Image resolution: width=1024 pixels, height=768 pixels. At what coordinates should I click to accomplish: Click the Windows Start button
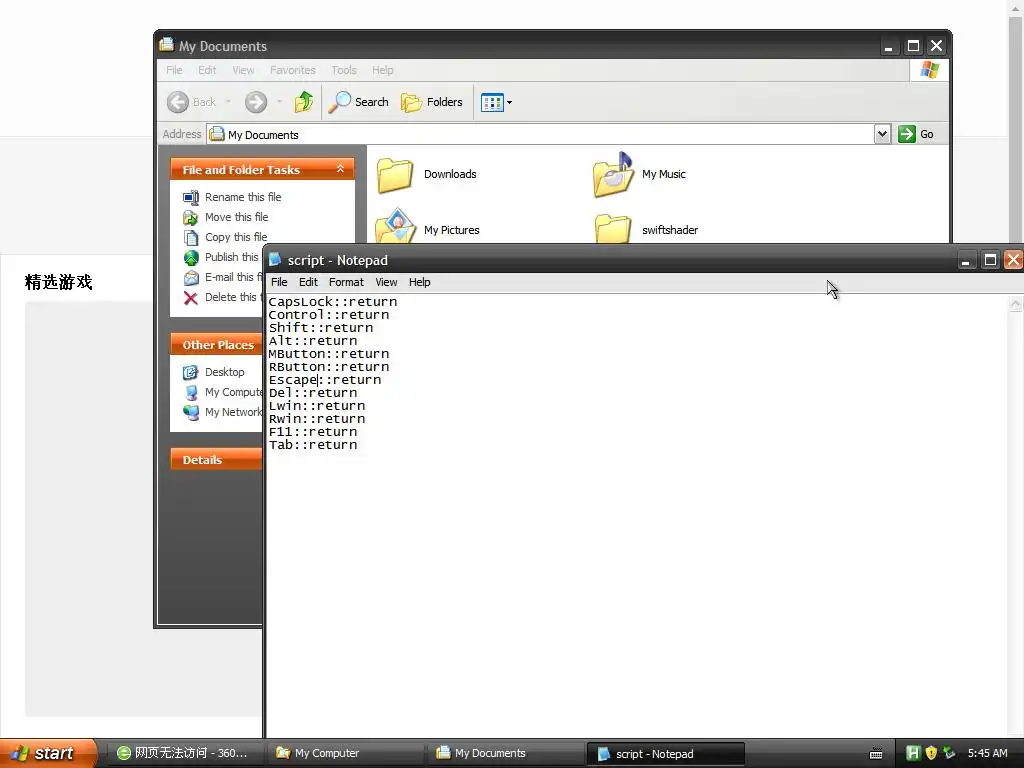click(x=48, y=753)
